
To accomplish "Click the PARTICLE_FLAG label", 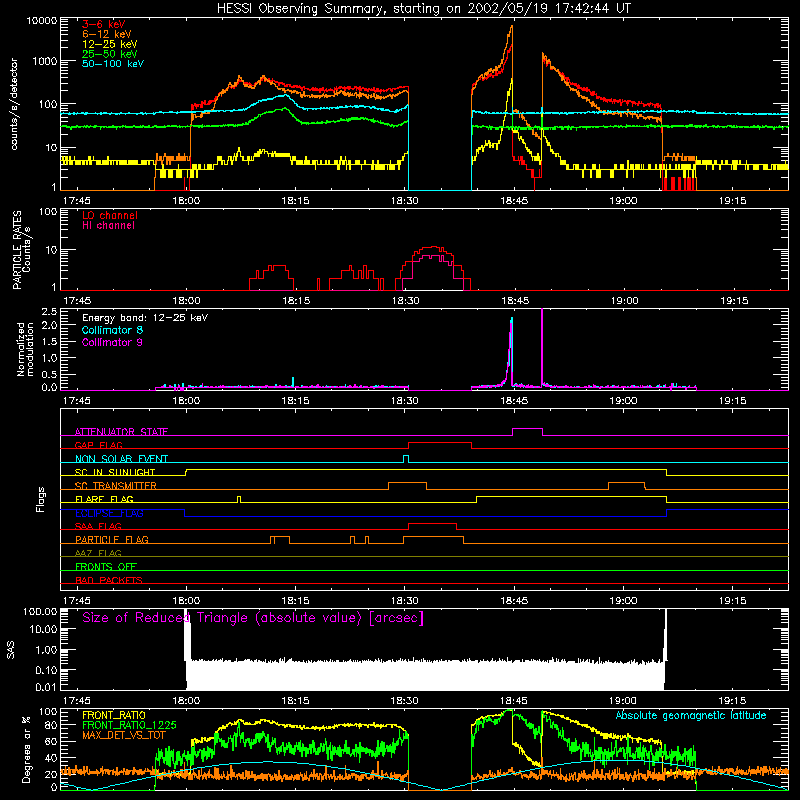I will coord(112,539).
